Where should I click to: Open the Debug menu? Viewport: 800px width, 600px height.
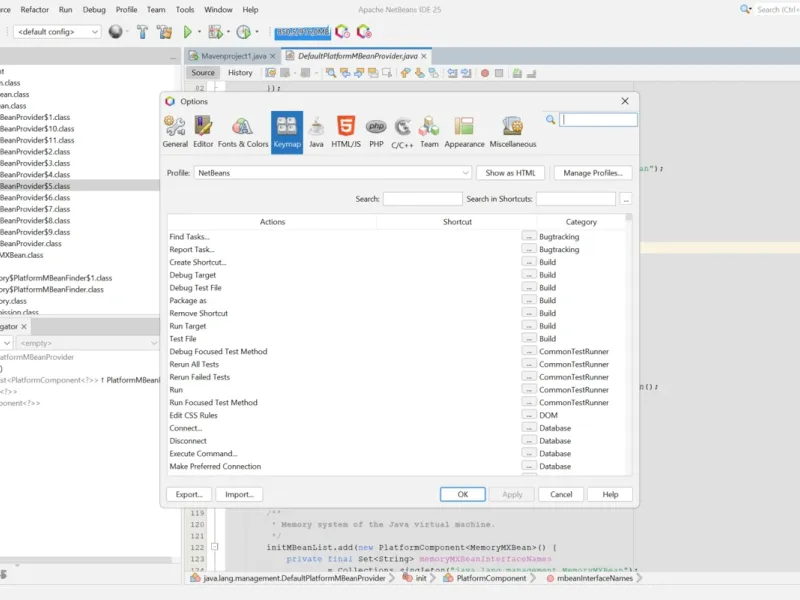(94, 10)
